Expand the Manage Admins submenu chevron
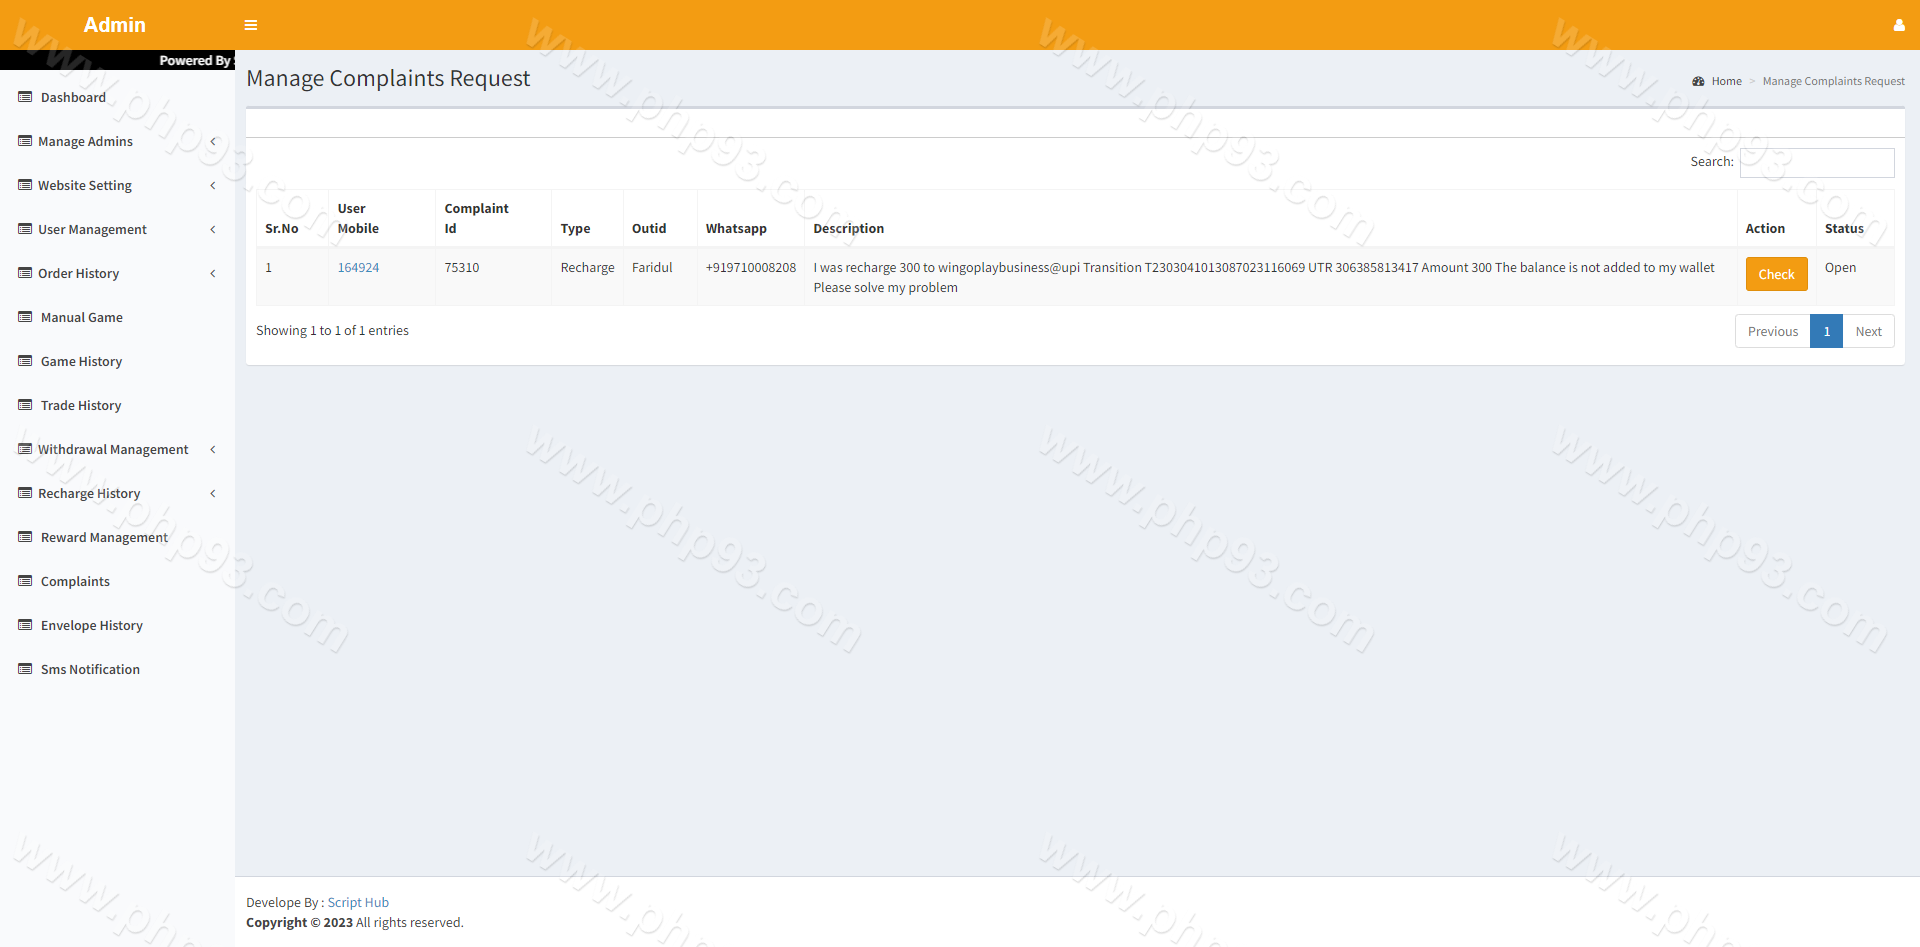 [x=213, y=141]
